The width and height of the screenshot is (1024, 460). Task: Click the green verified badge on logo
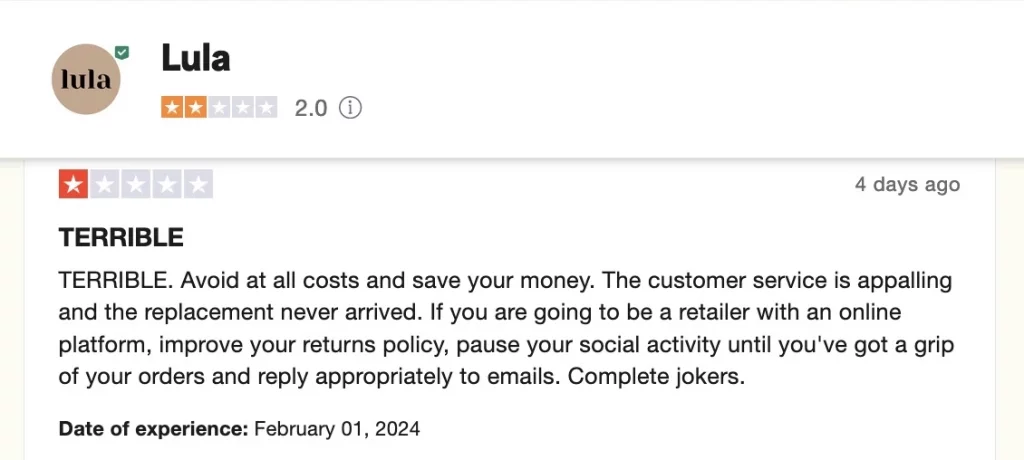pos(121,52)
